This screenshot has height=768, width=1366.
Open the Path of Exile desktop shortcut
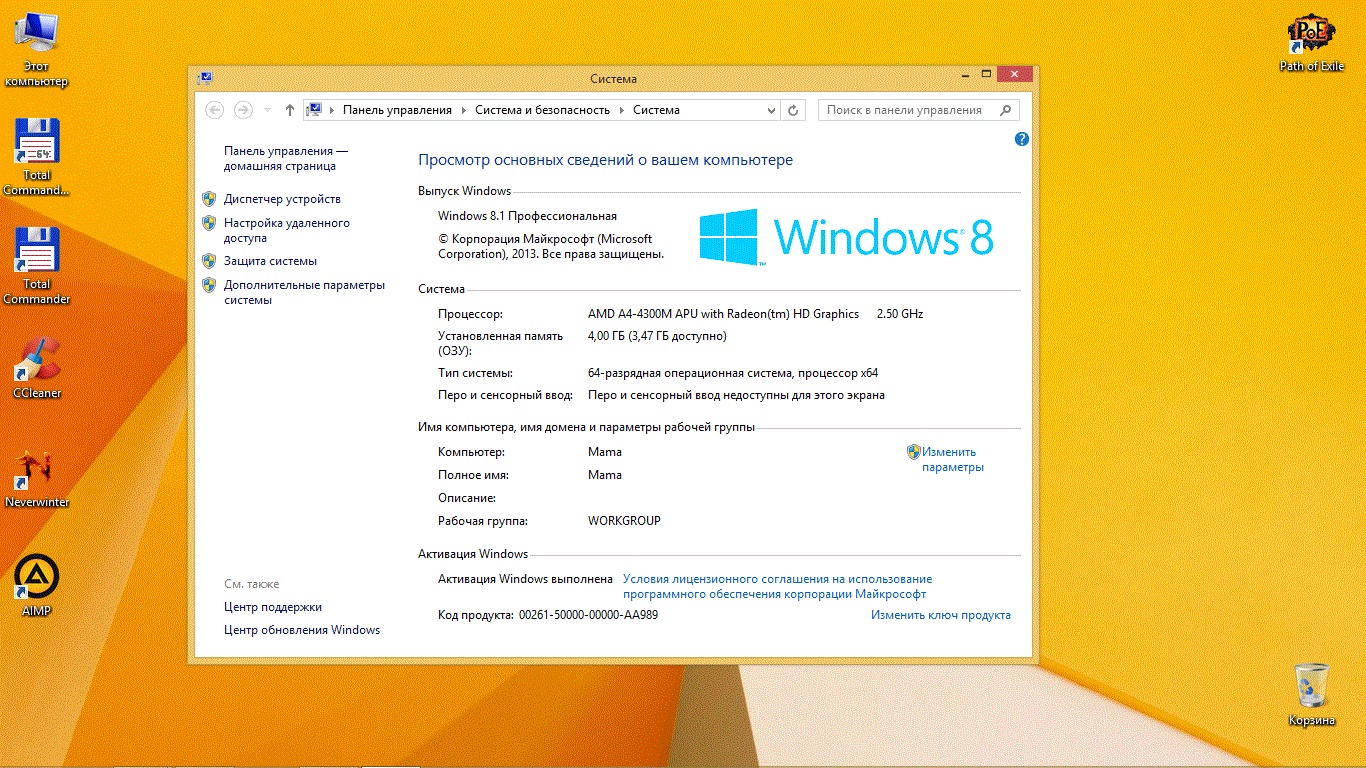click(x=1311, y=37)
